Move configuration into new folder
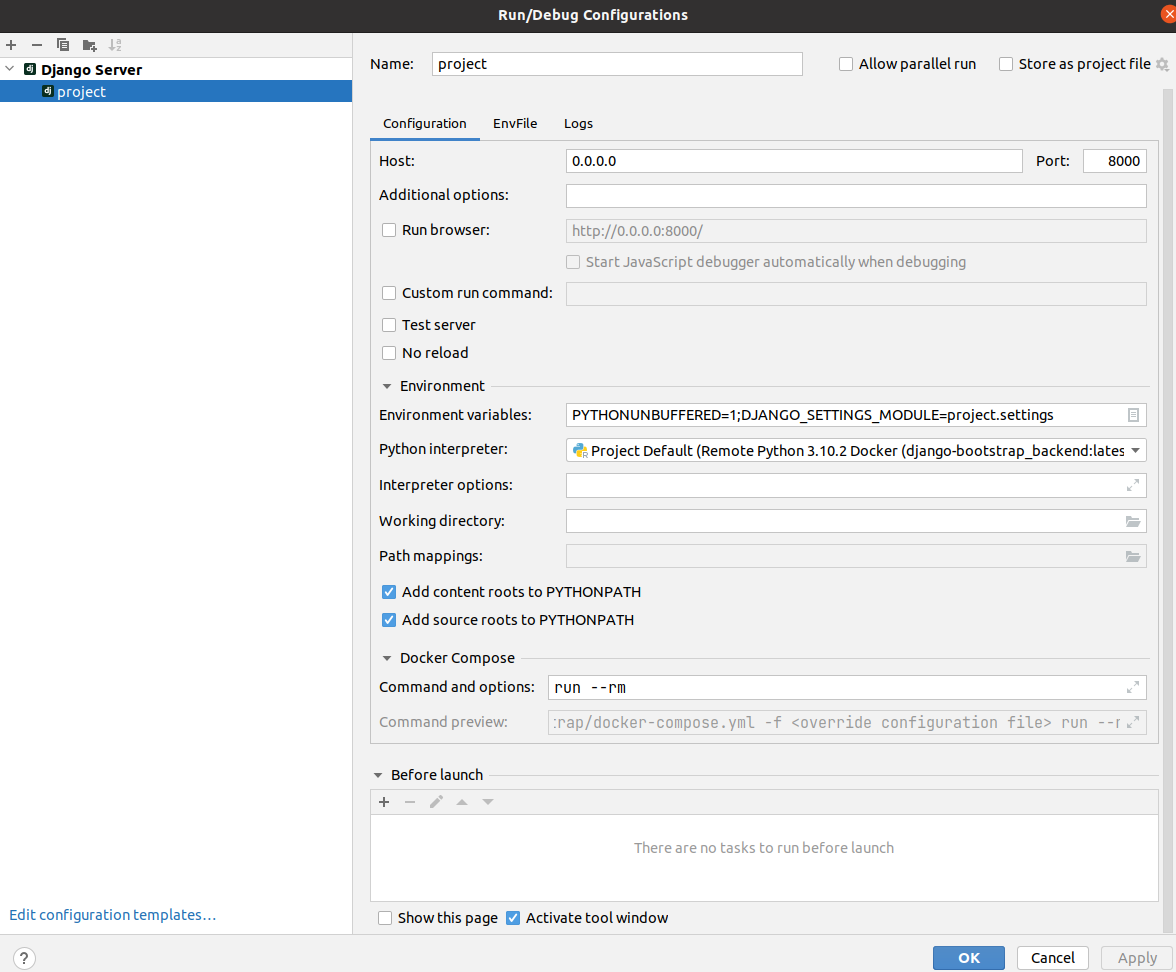 click(89, 45)
